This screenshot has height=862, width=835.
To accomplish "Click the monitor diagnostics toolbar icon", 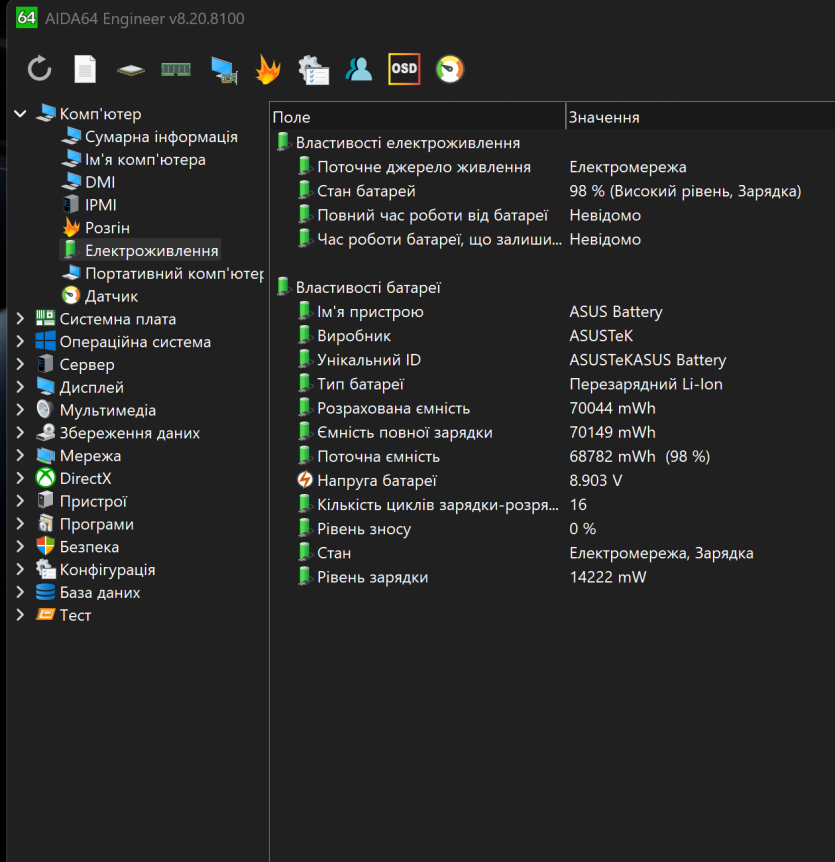I will pyautogui.click(x=223, y=69).
